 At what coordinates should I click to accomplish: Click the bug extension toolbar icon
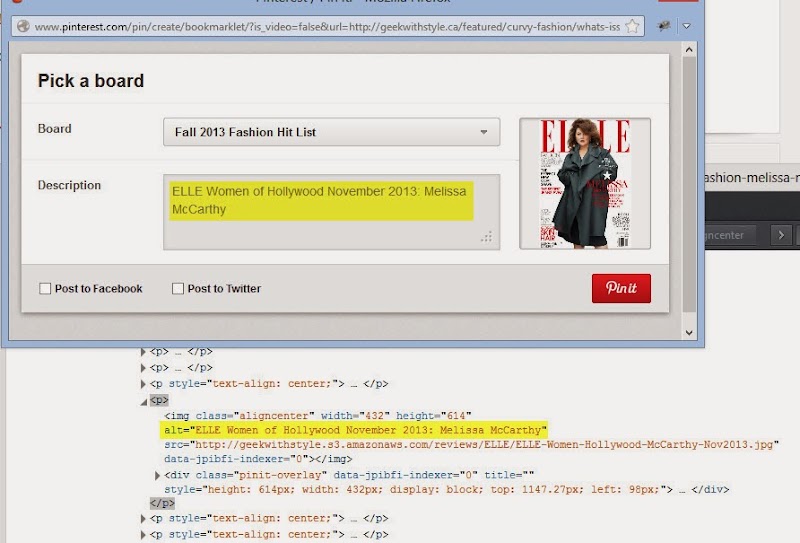coord(664,26)
